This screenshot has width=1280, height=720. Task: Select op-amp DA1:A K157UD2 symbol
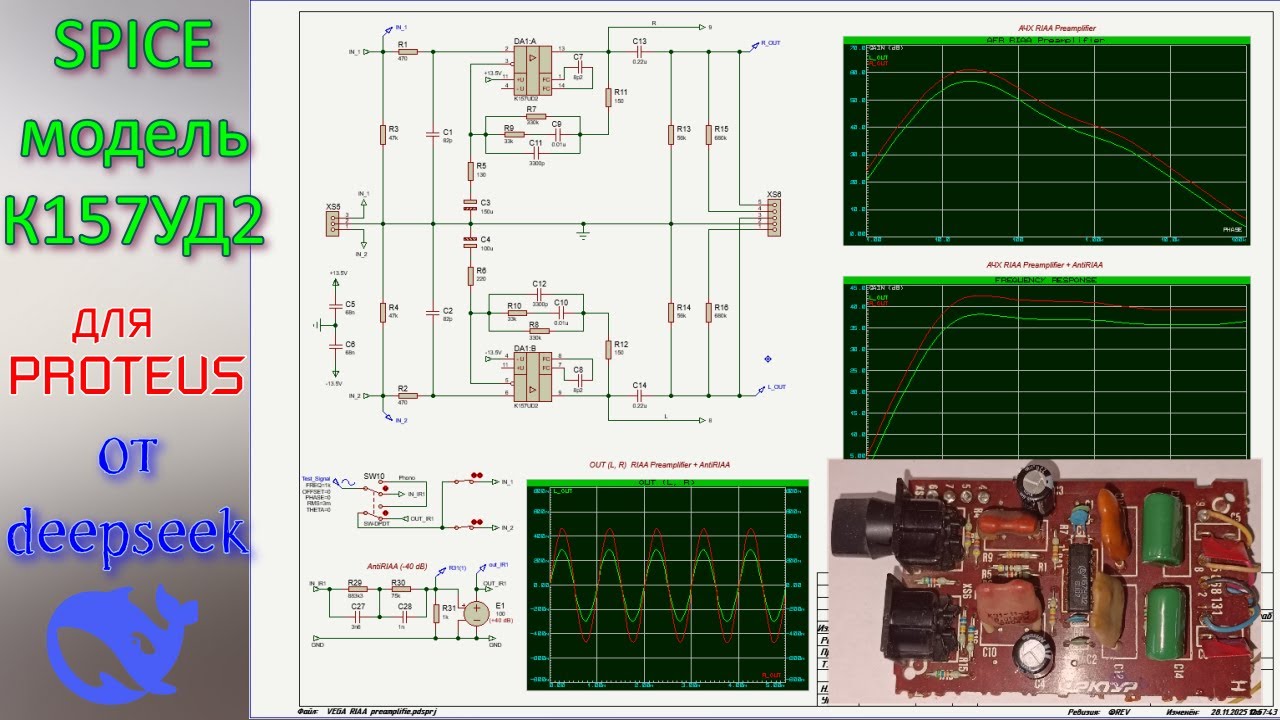[x=533, y=71]
